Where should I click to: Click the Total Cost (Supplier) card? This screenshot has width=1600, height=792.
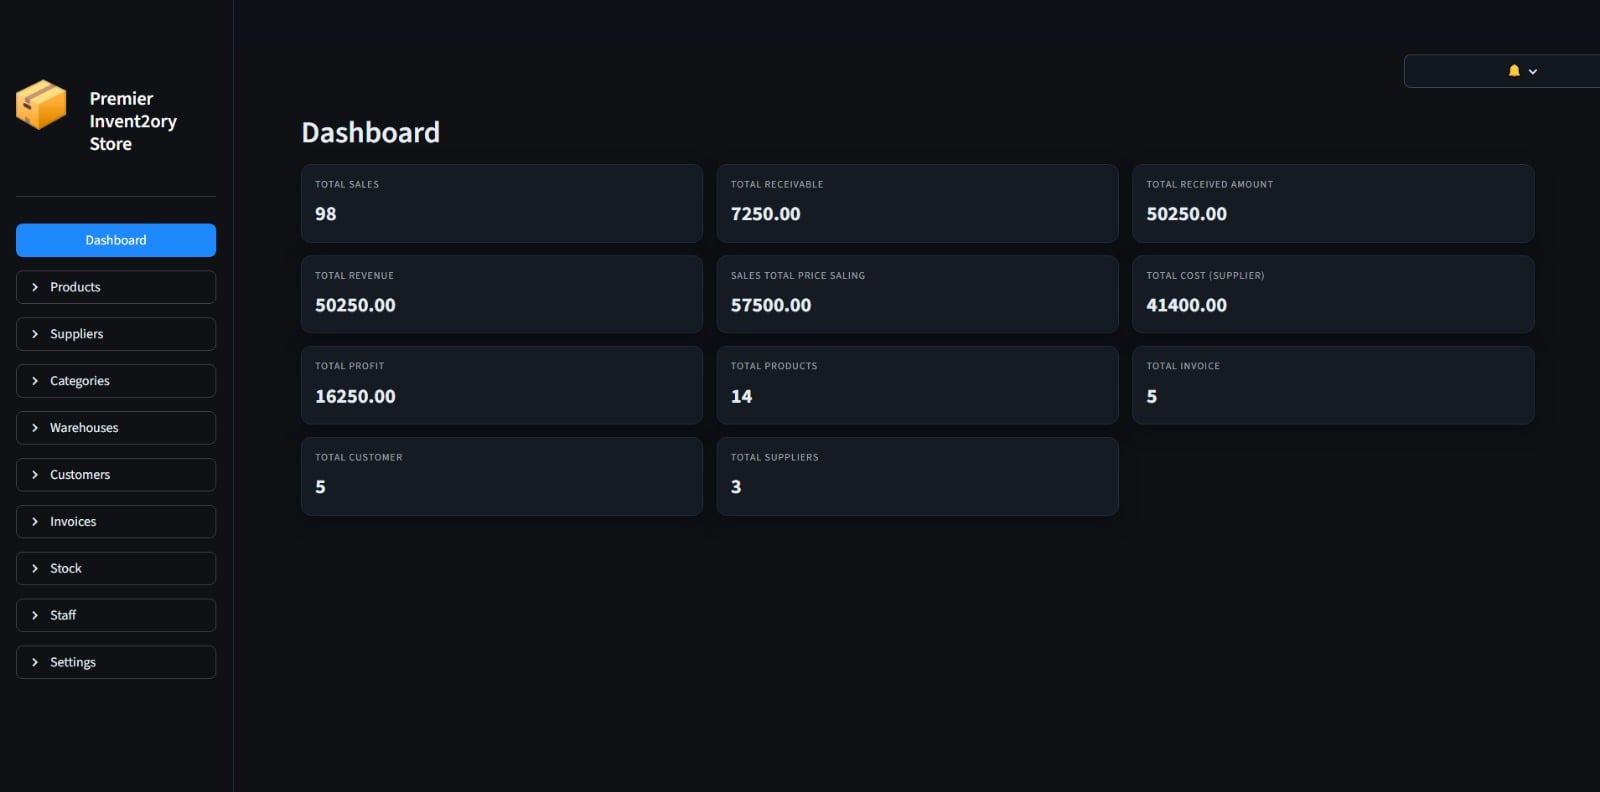[x=1332, y=294]
